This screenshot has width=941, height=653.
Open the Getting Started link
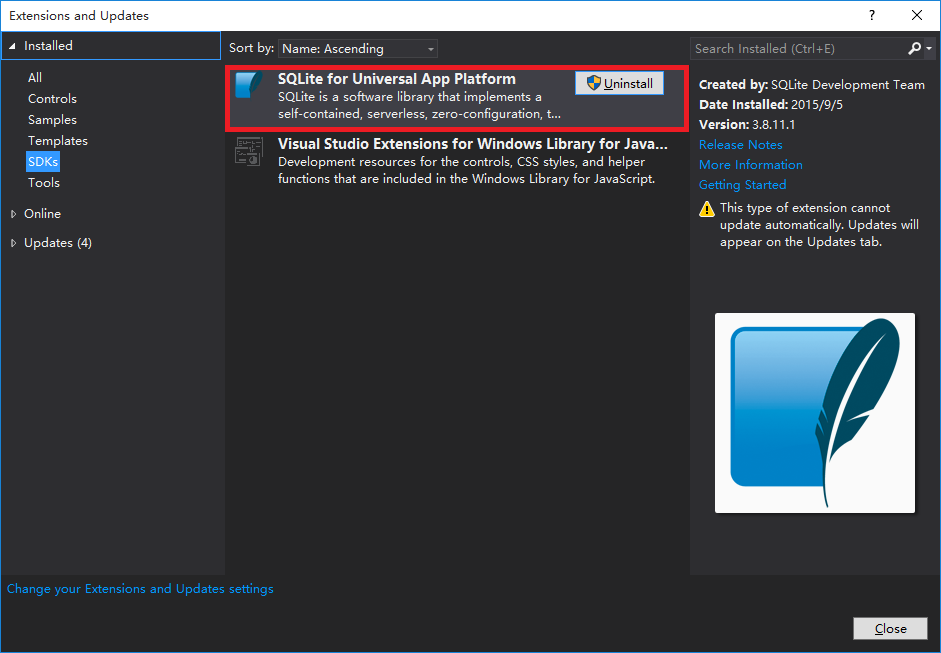742,185
